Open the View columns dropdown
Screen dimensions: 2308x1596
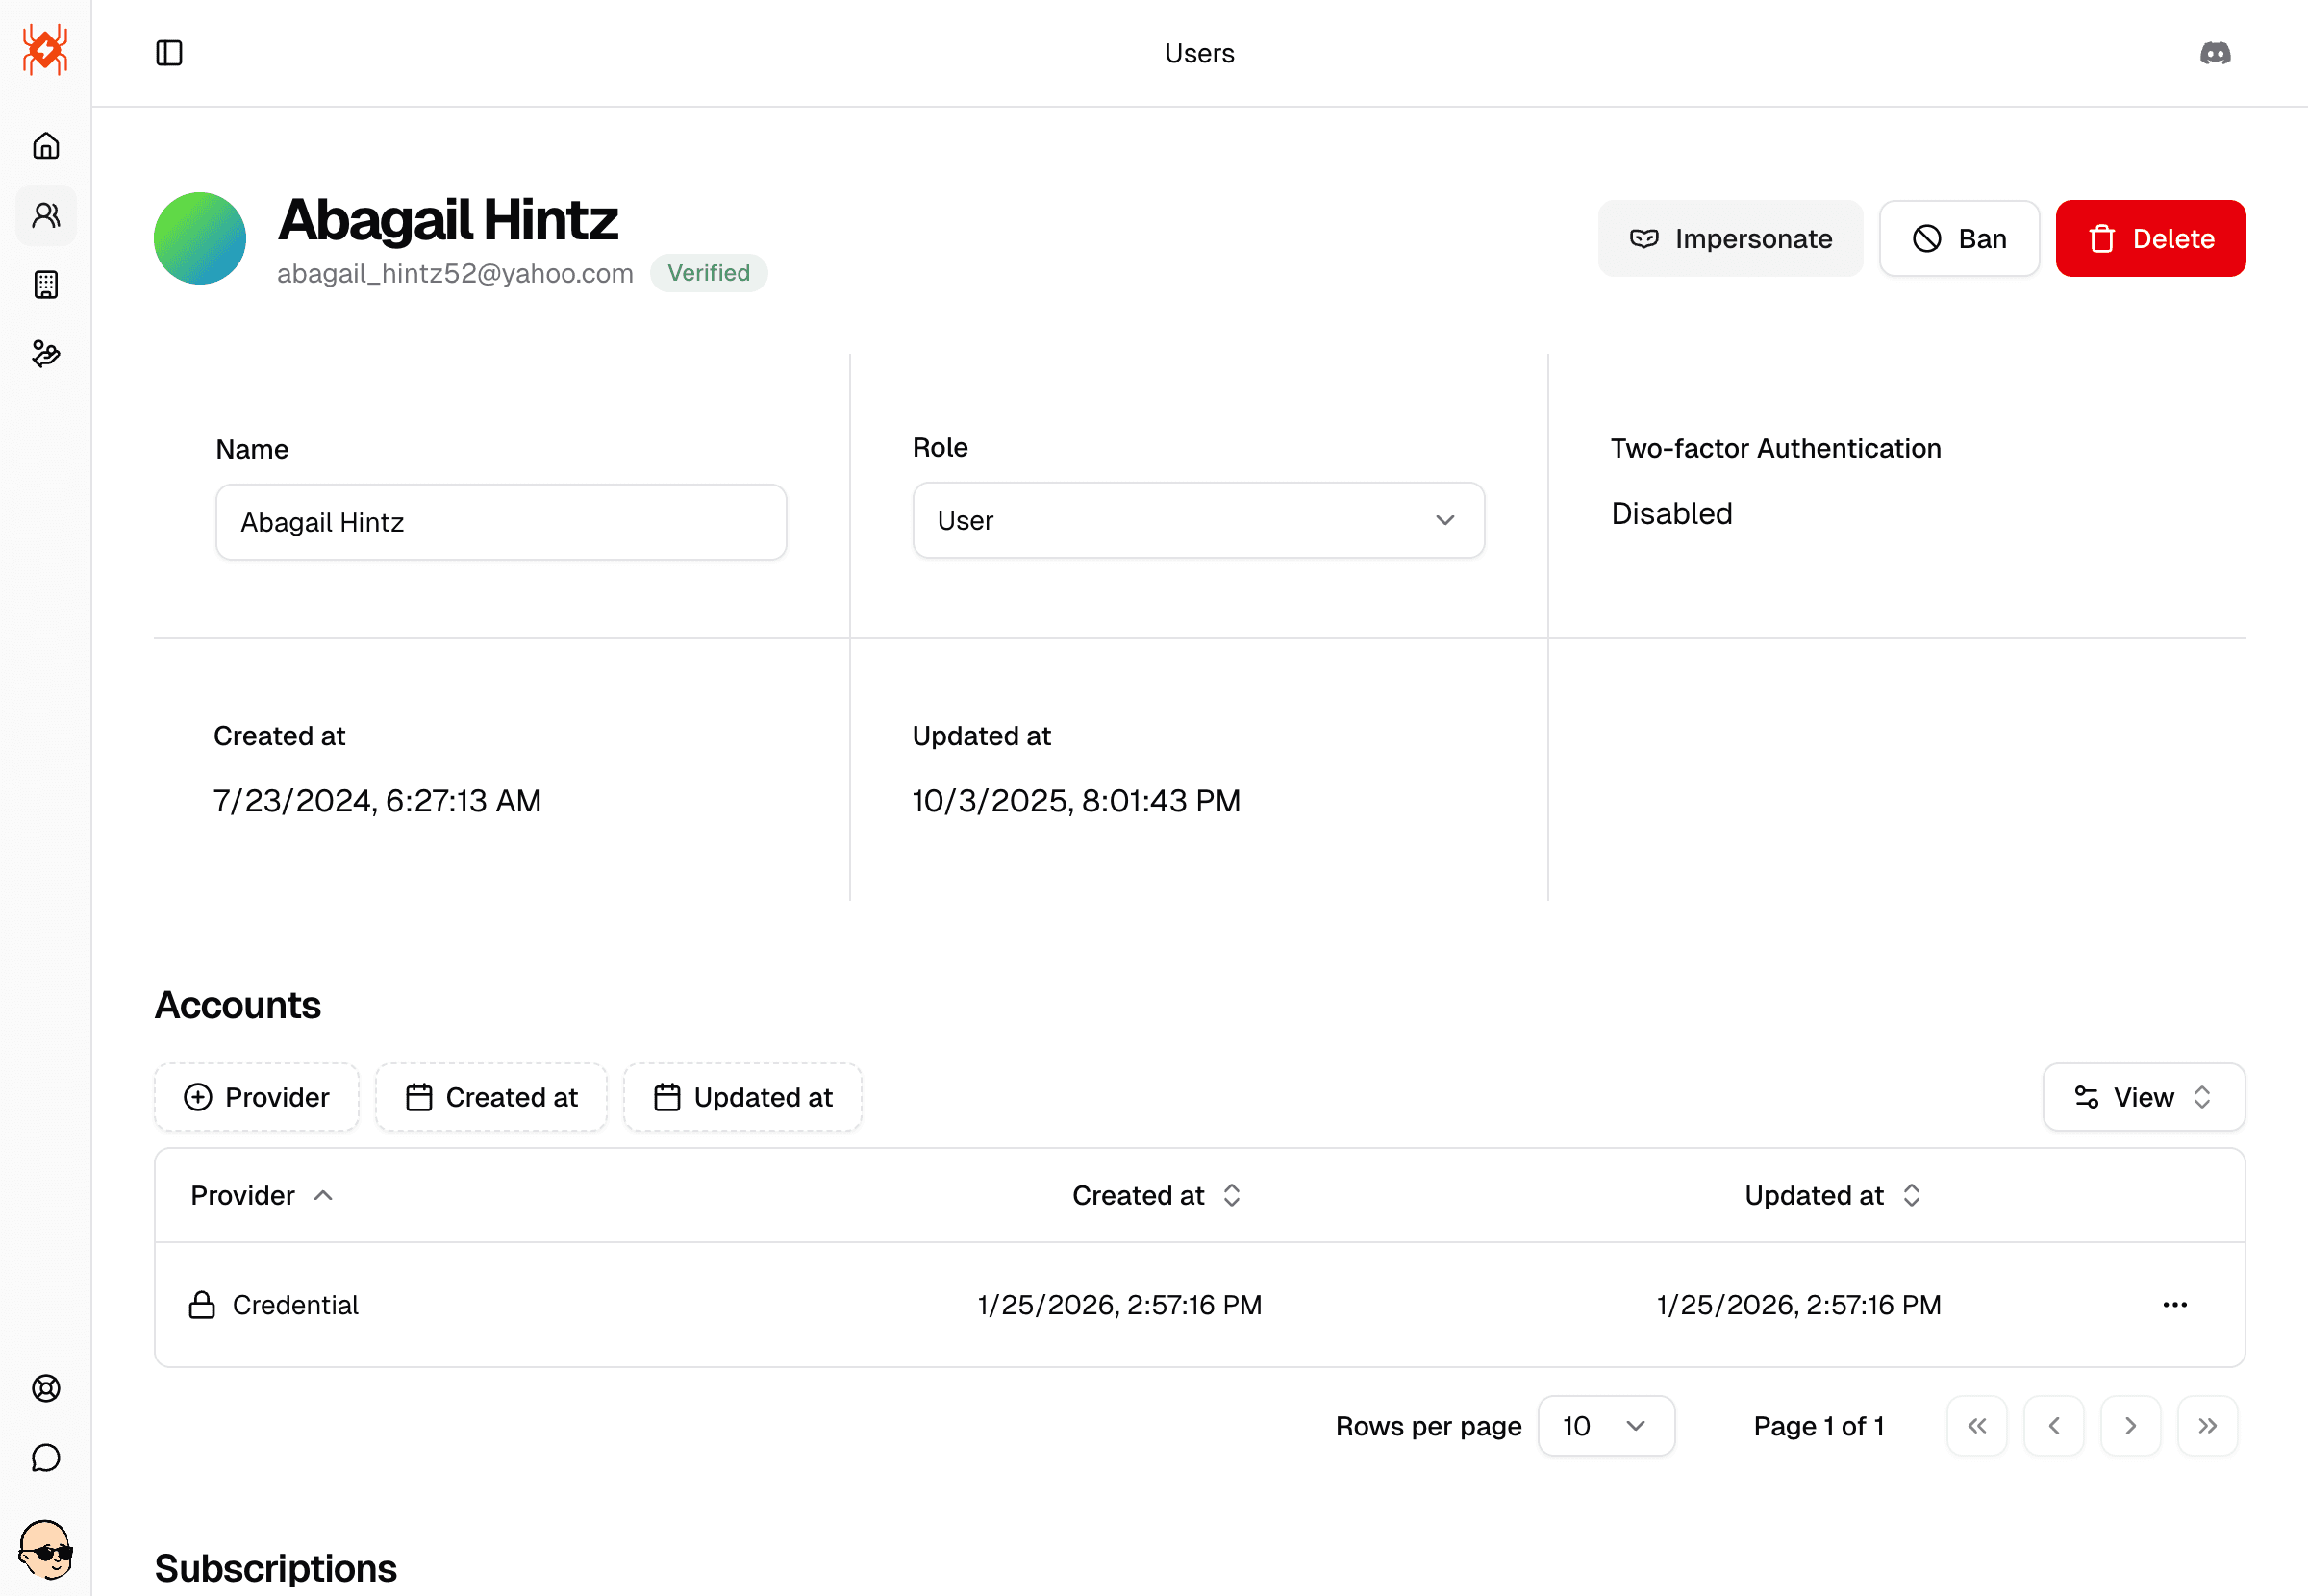pyautogui.click(x=2143, y=1097)
